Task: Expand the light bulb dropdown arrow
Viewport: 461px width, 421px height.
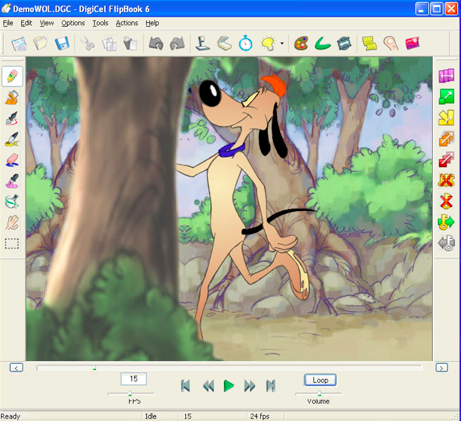Action: click(282, 43)
